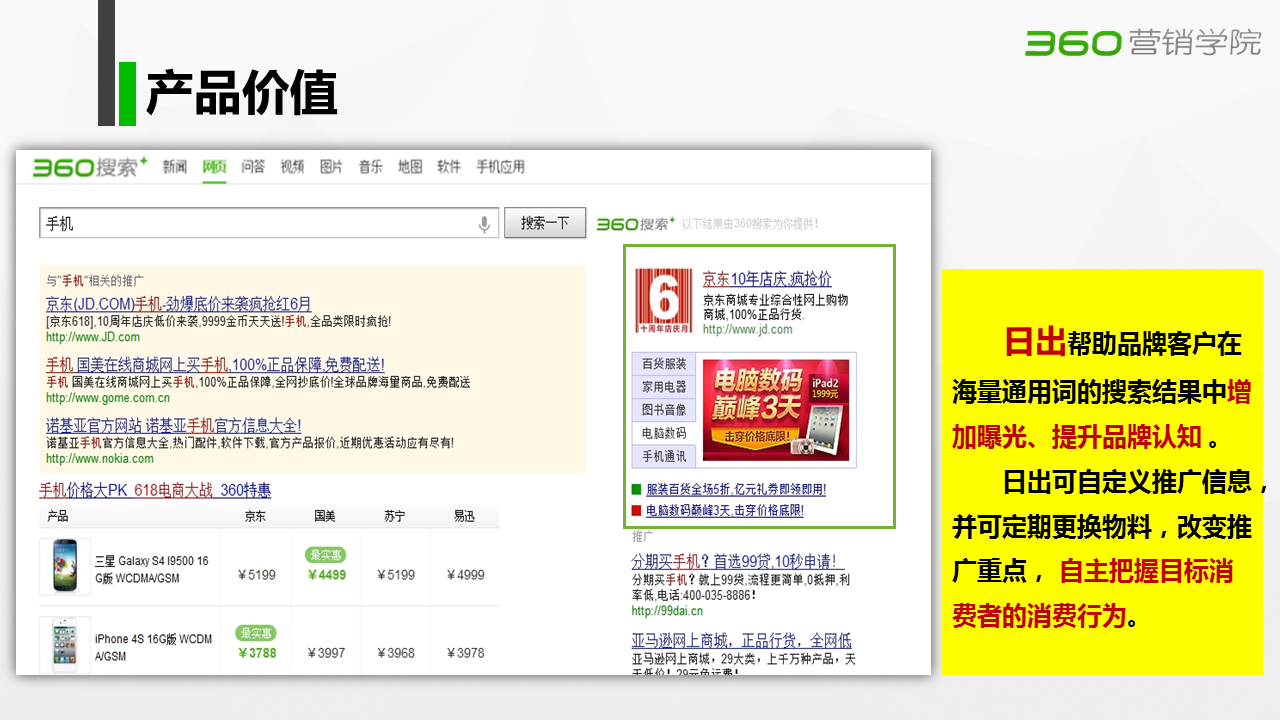
Task: Switch to the 视频 tab
Action: [x=292, y=167]
